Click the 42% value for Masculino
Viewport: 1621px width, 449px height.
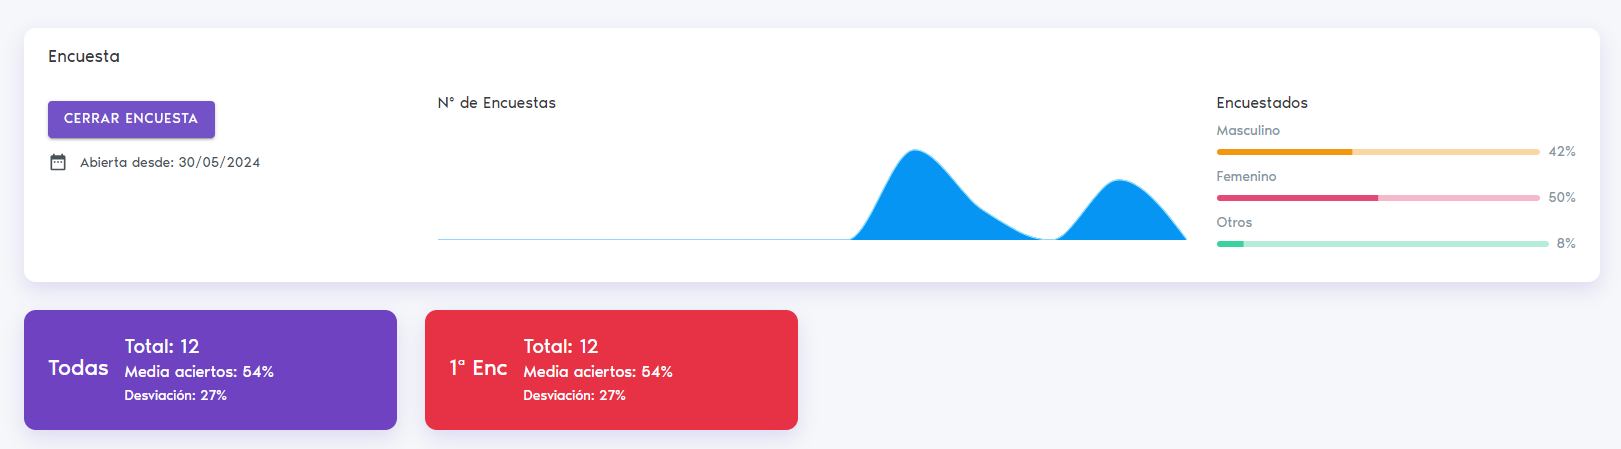[1561, 152]
